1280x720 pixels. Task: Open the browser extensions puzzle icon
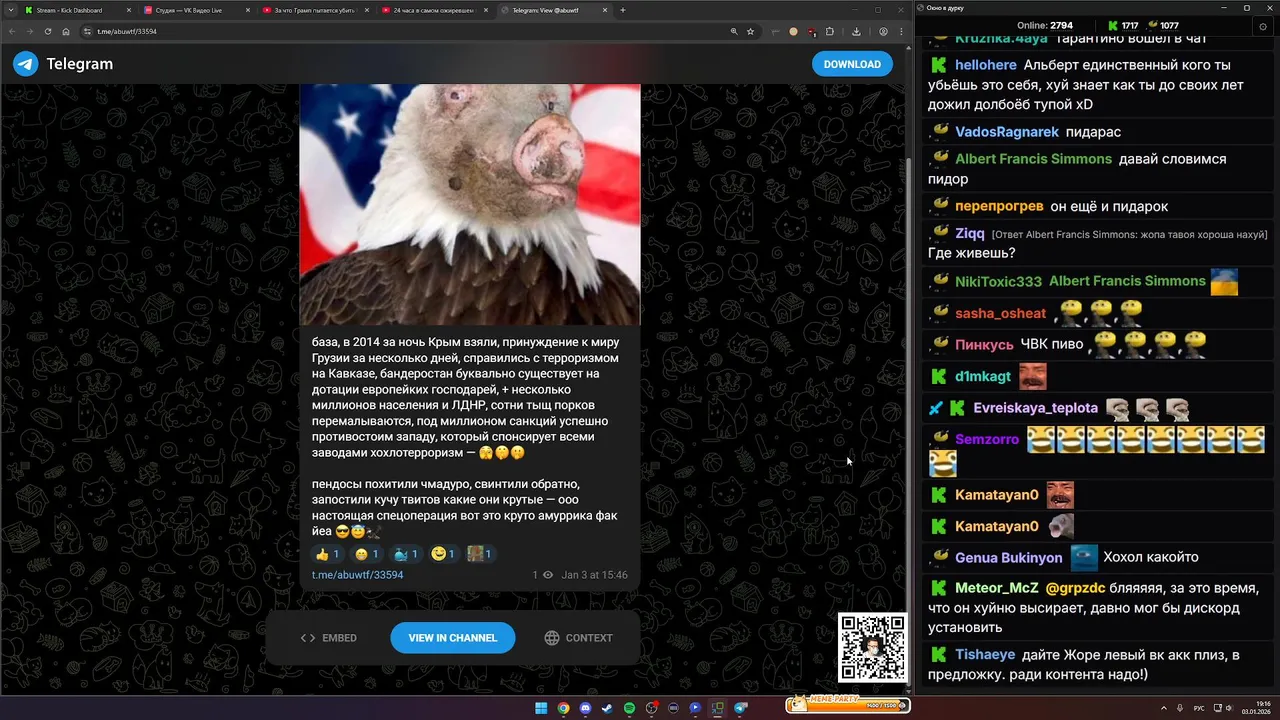(829, 31)
